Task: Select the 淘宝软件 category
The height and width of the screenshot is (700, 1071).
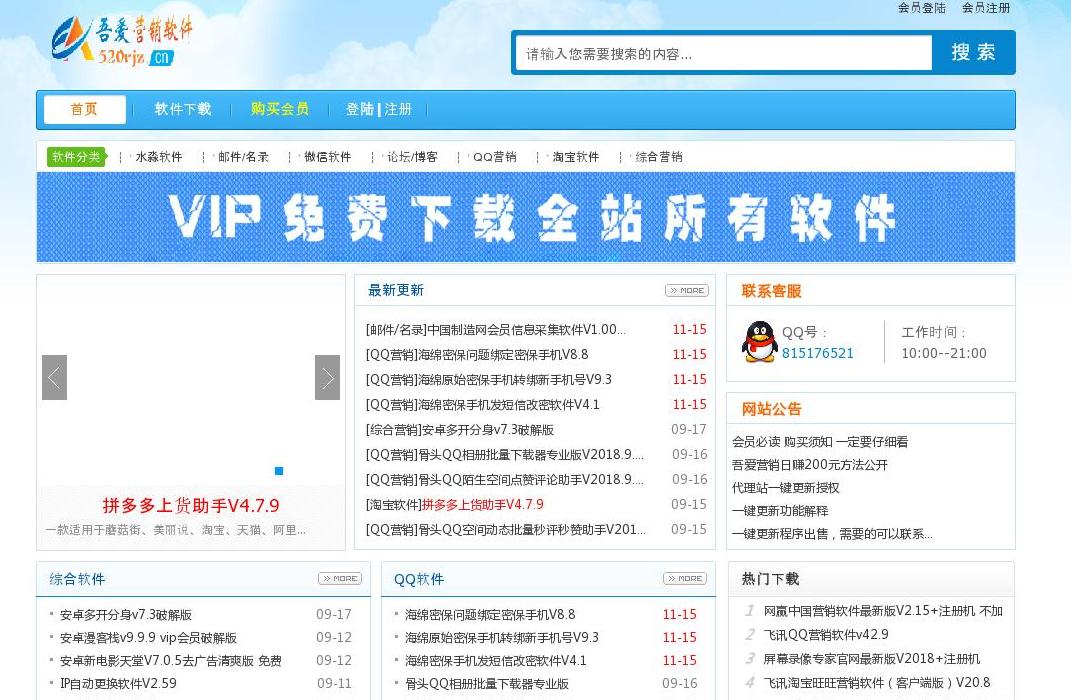Action: [x=576, y=157]
